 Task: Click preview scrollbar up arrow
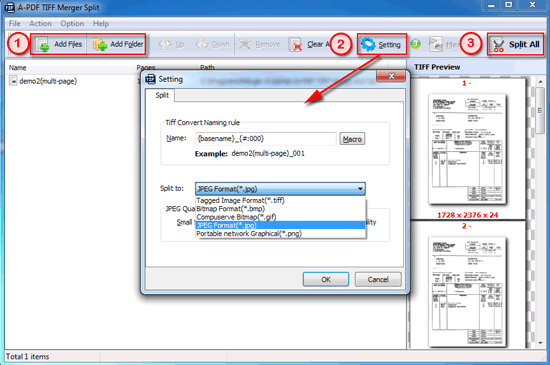tap(540, 82)
